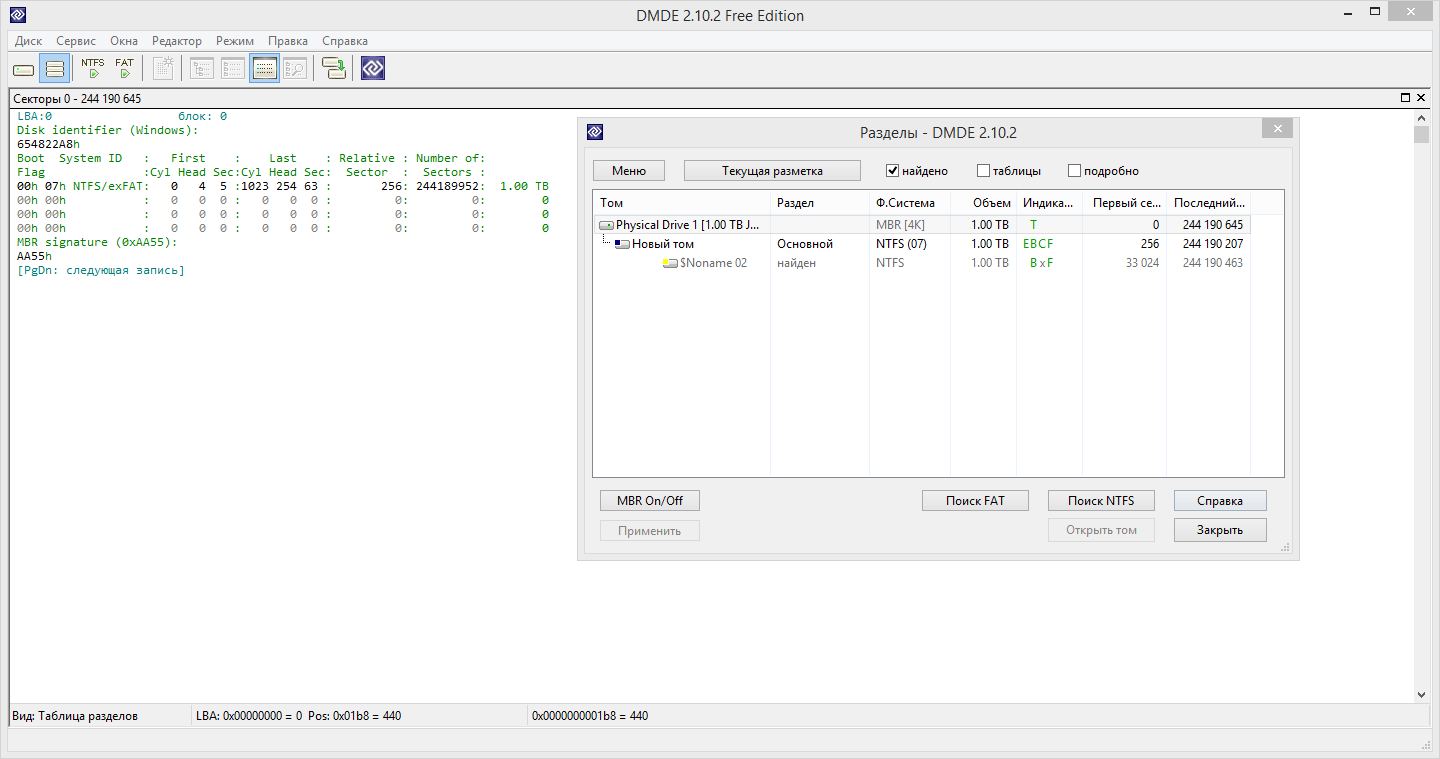Click the 'EBCF' indicator cell
Image resolution: width=1440 pixels, height=759 pixels.
tap(1038, 244)
